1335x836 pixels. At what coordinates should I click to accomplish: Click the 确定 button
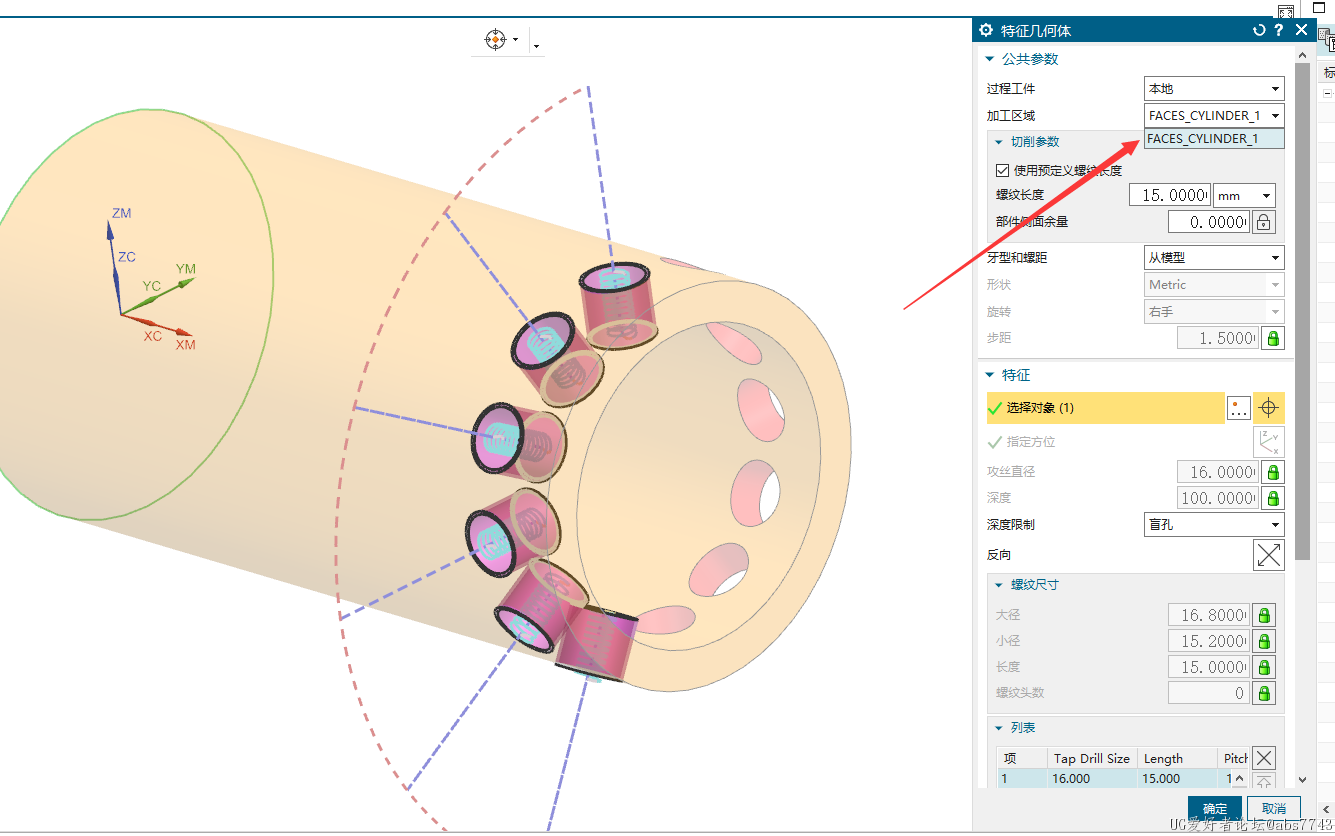click(1215, 809)
